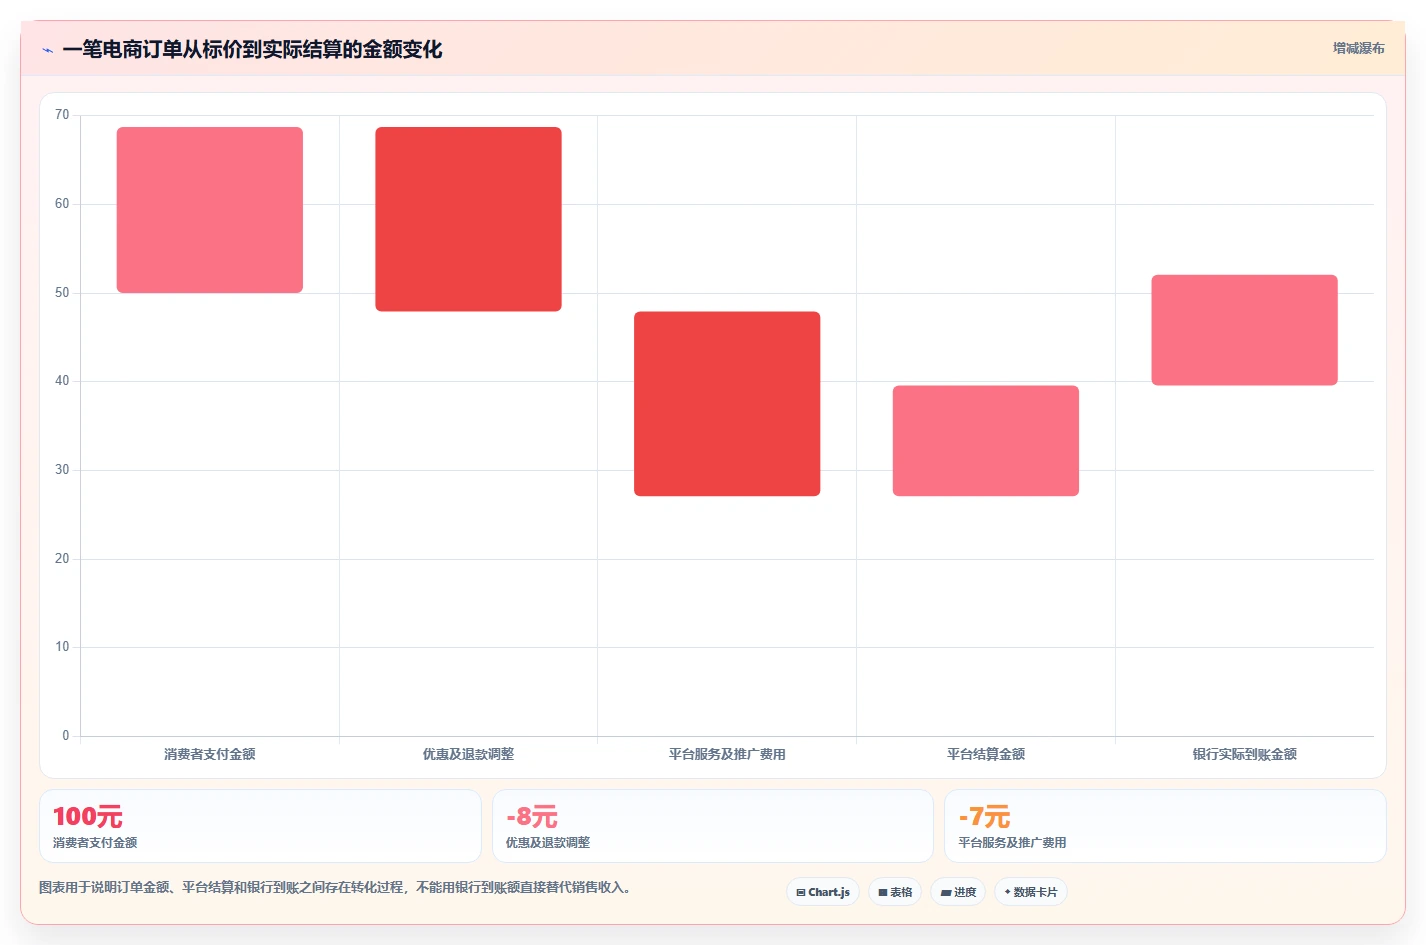Click the x-axis label 银行实际到账金额

1244,754
